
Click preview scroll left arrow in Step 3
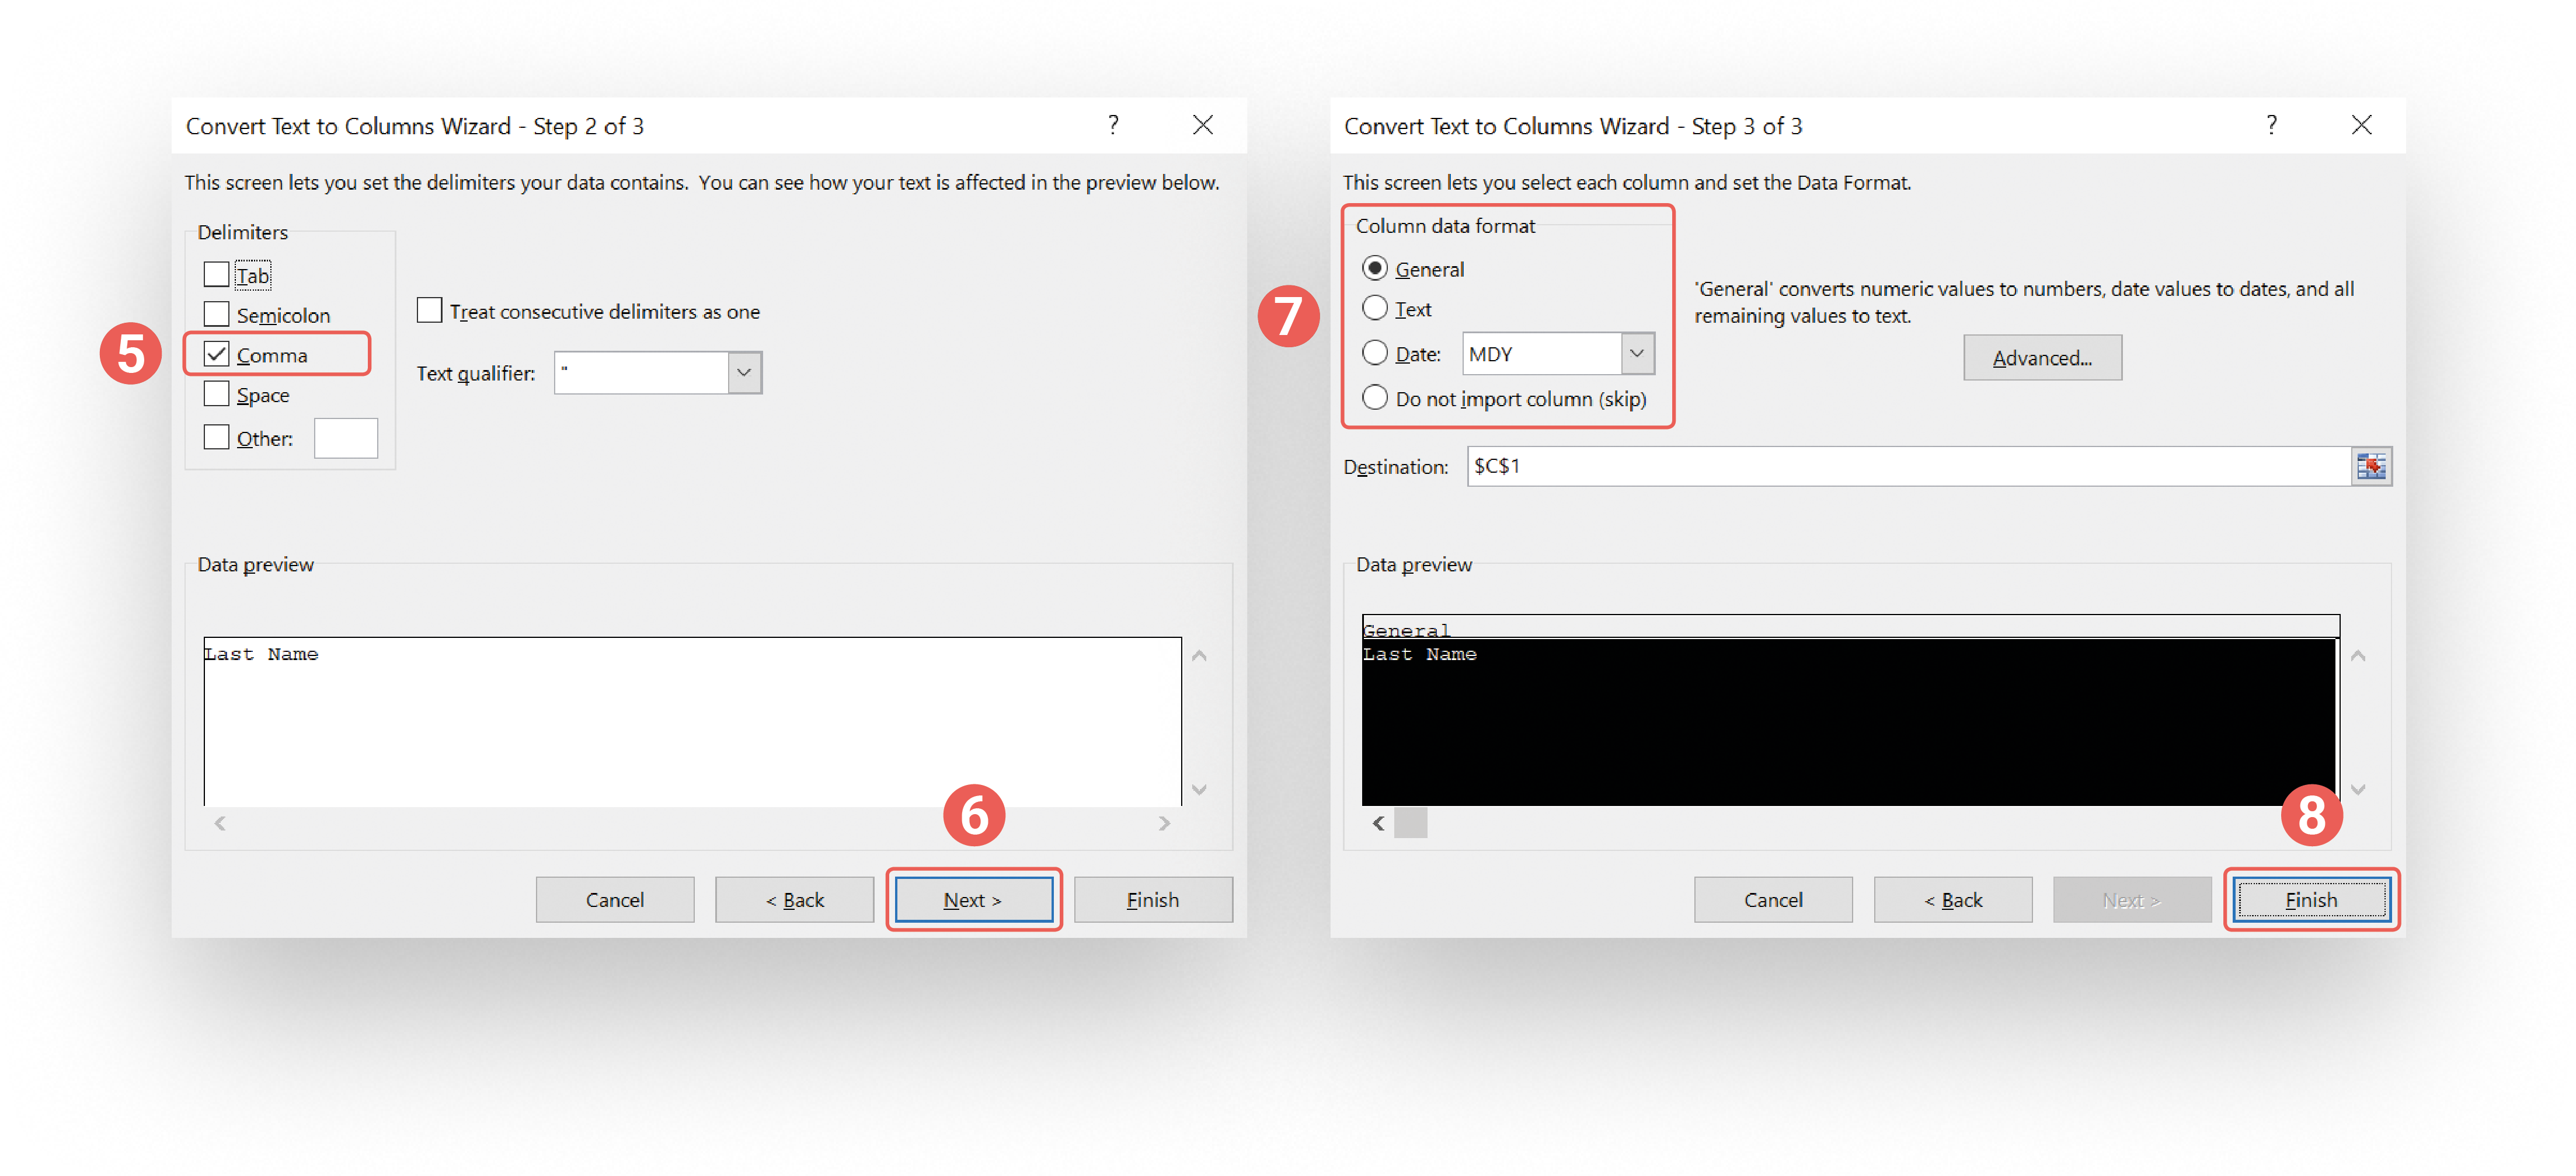click(1378, 823)
